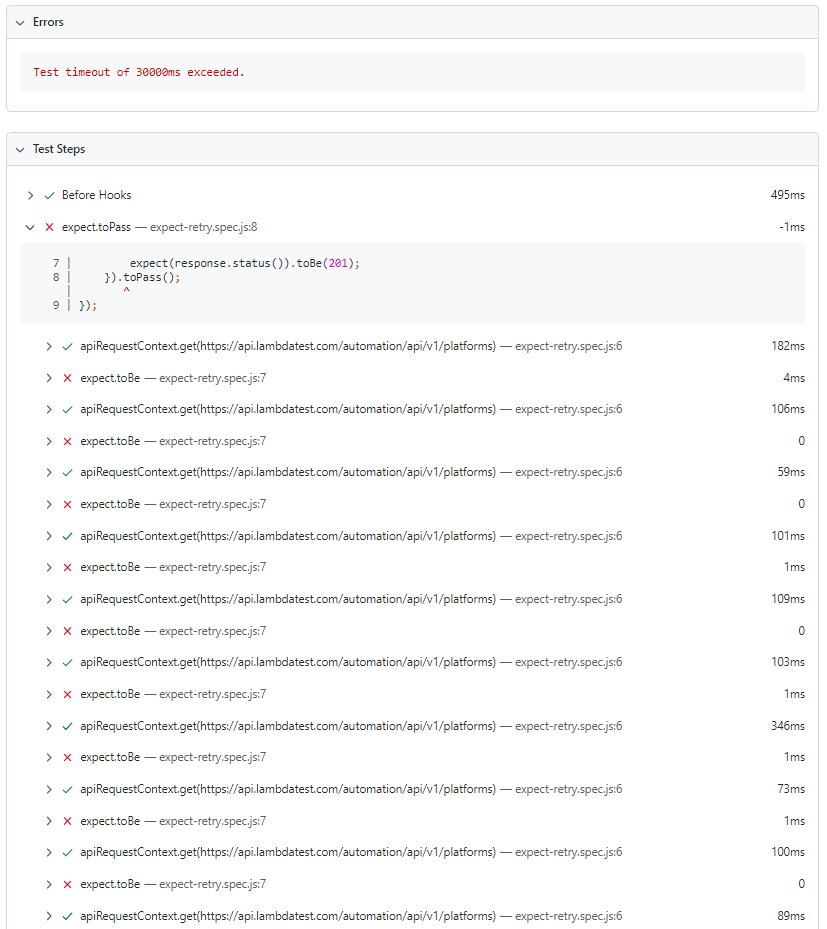Click the Test Steps header label
This screenshot has width=827, height=929.
(x=59, y=149)
